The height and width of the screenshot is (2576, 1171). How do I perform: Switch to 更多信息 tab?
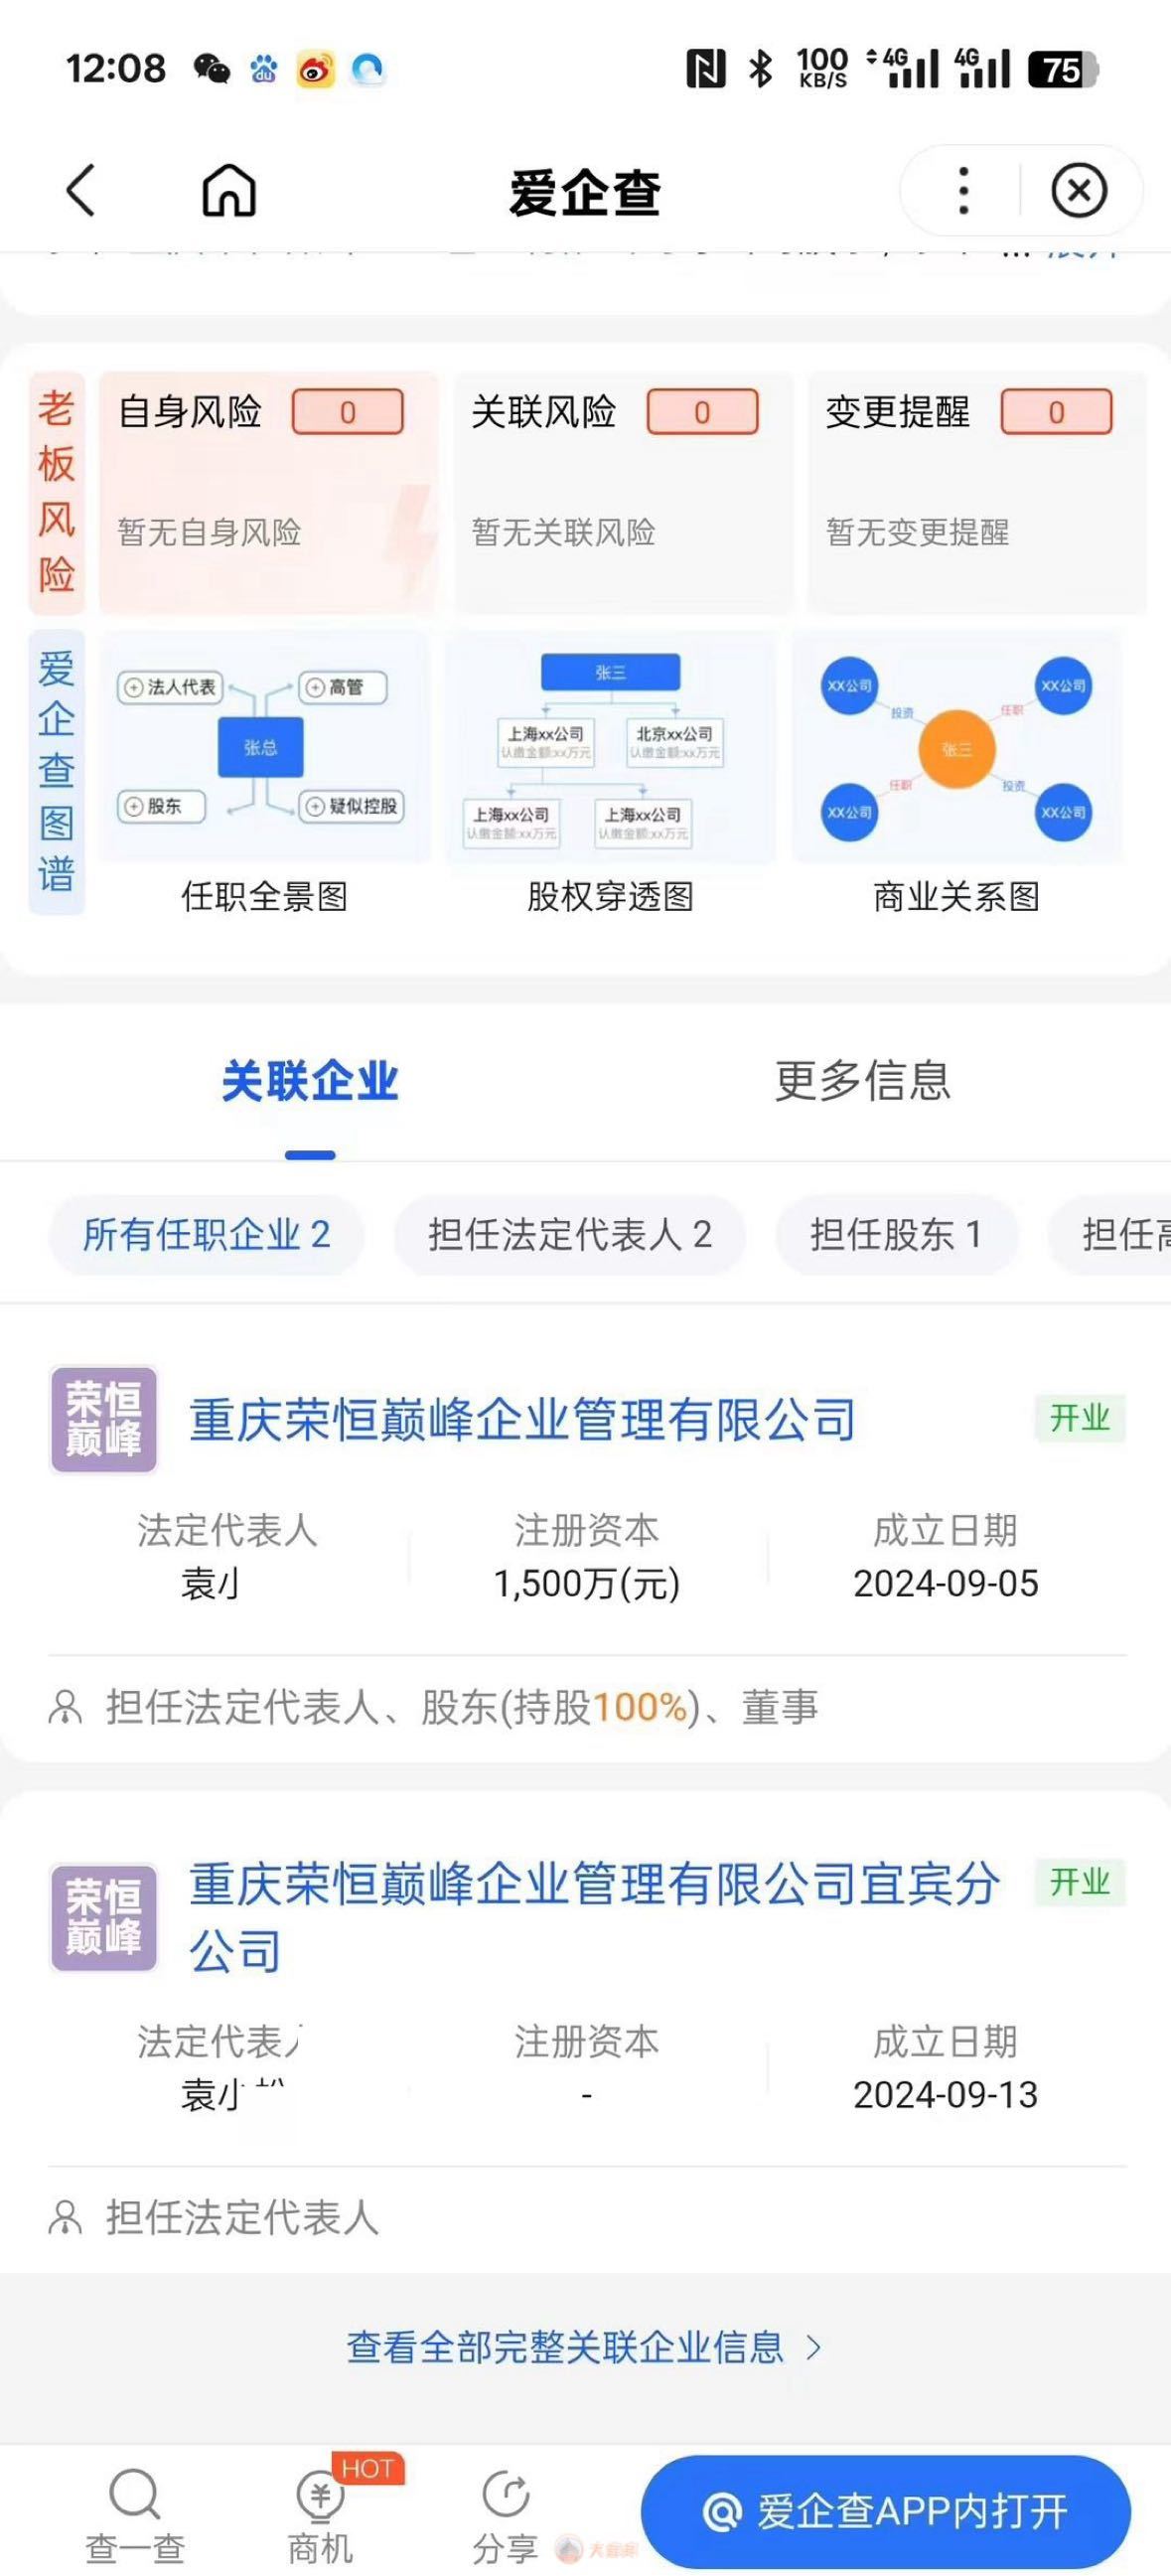(862, 1082)
